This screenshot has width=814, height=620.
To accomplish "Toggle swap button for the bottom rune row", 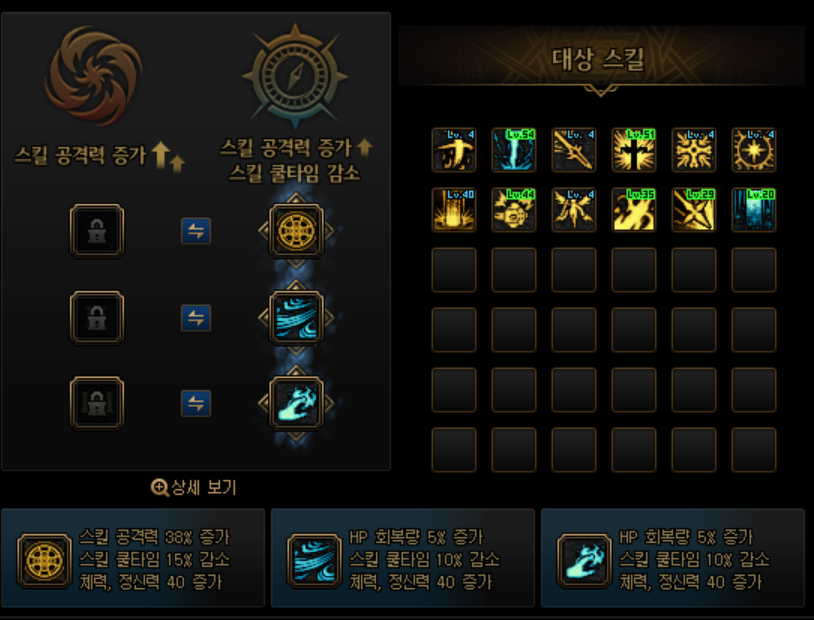I will point(196,403).
